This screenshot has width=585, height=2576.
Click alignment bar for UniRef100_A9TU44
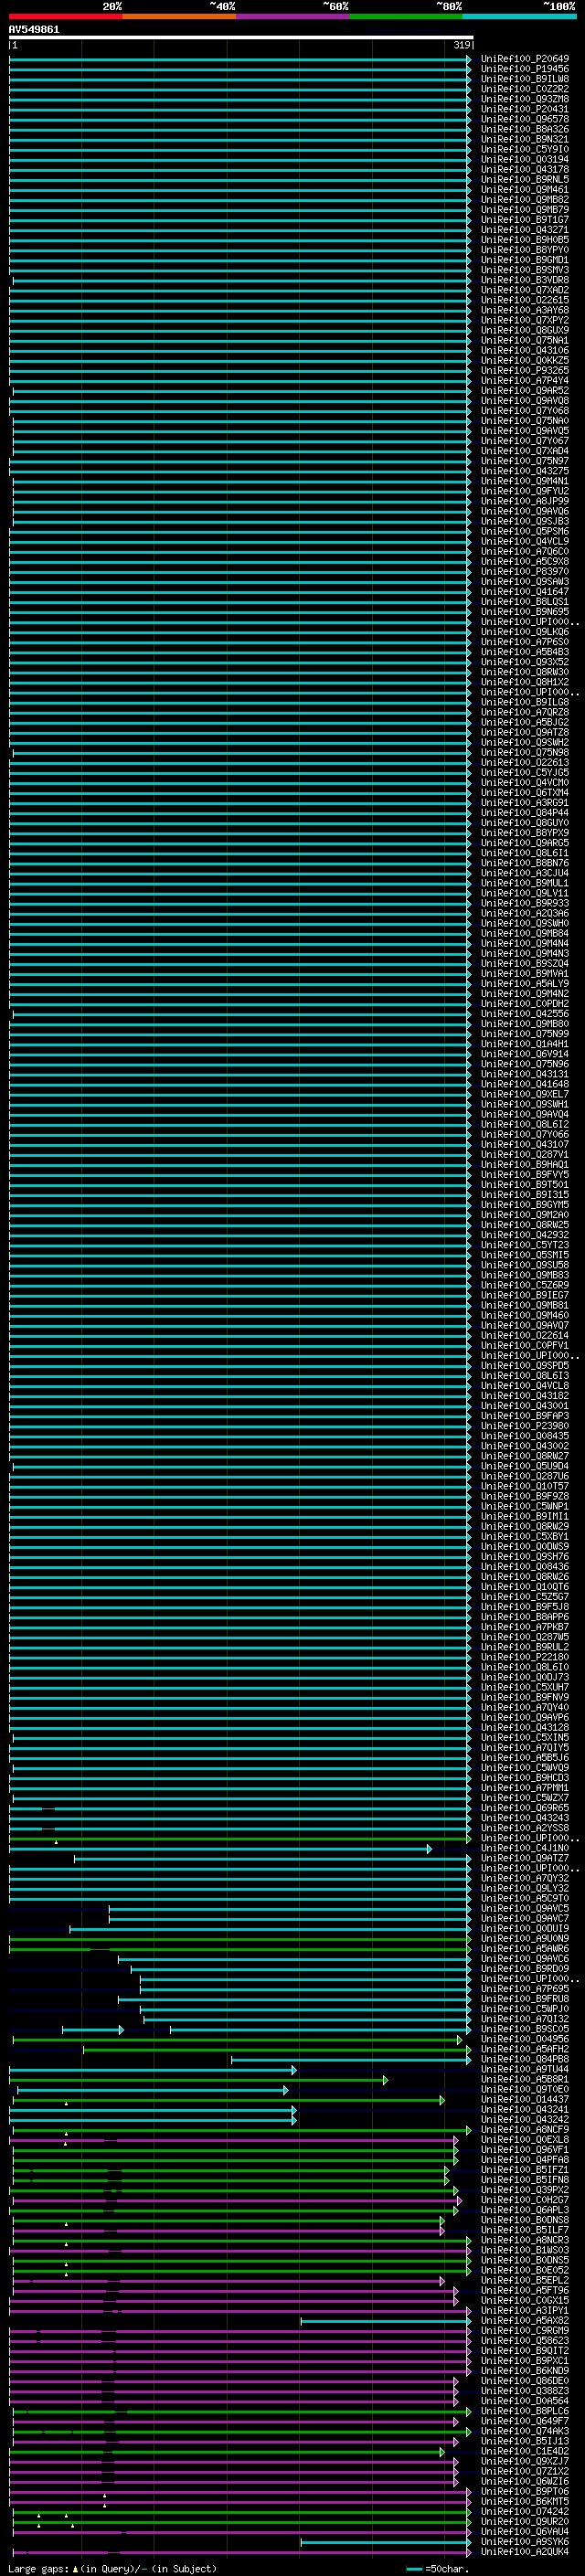[x=153, y=2069]
